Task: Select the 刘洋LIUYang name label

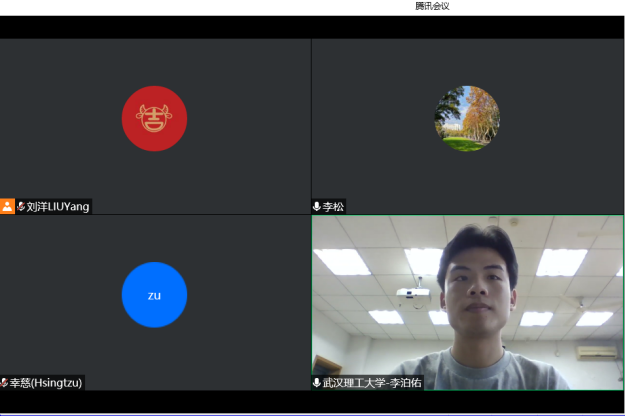Action: [x=58, y=207]
